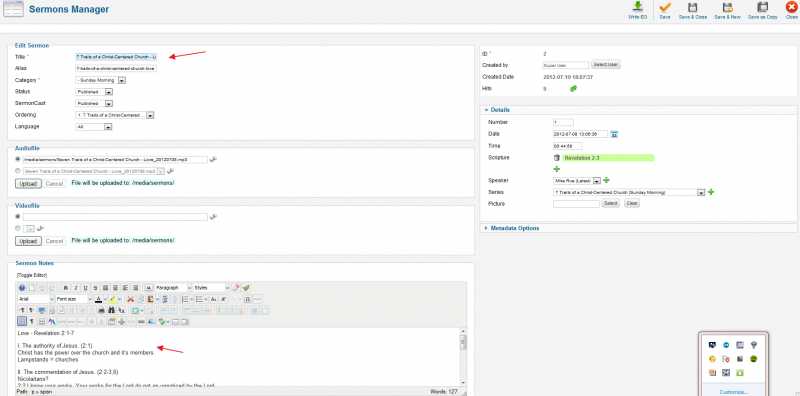Add a new speaker with the green plus

pyautogui.click(x=606, y=180)
